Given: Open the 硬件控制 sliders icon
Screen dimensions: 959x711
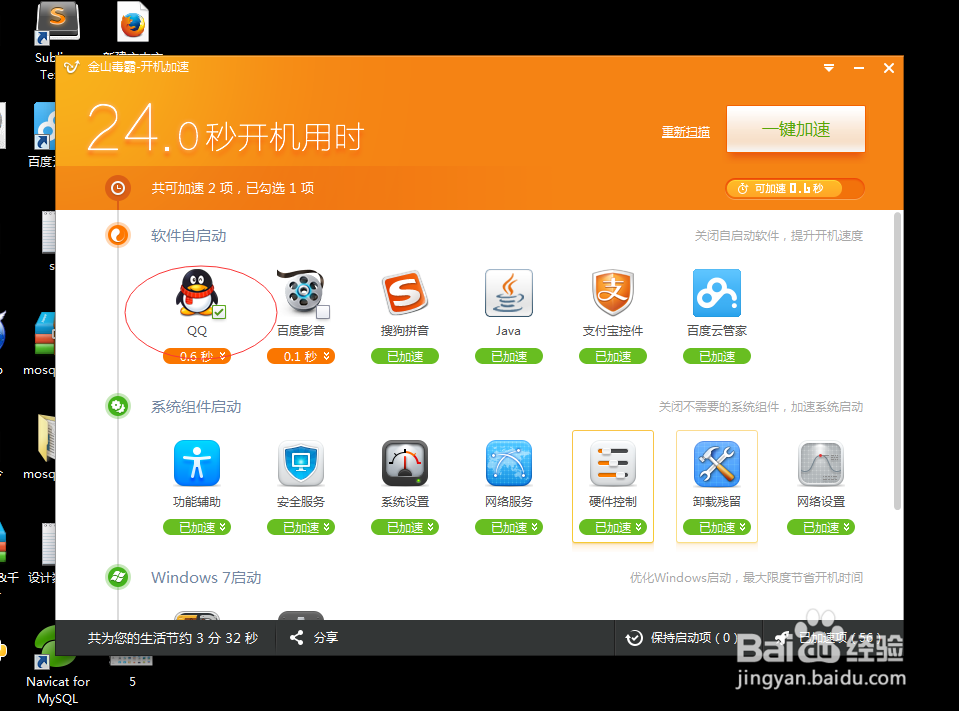Looking at the screenshot, I should pos(613,463).
